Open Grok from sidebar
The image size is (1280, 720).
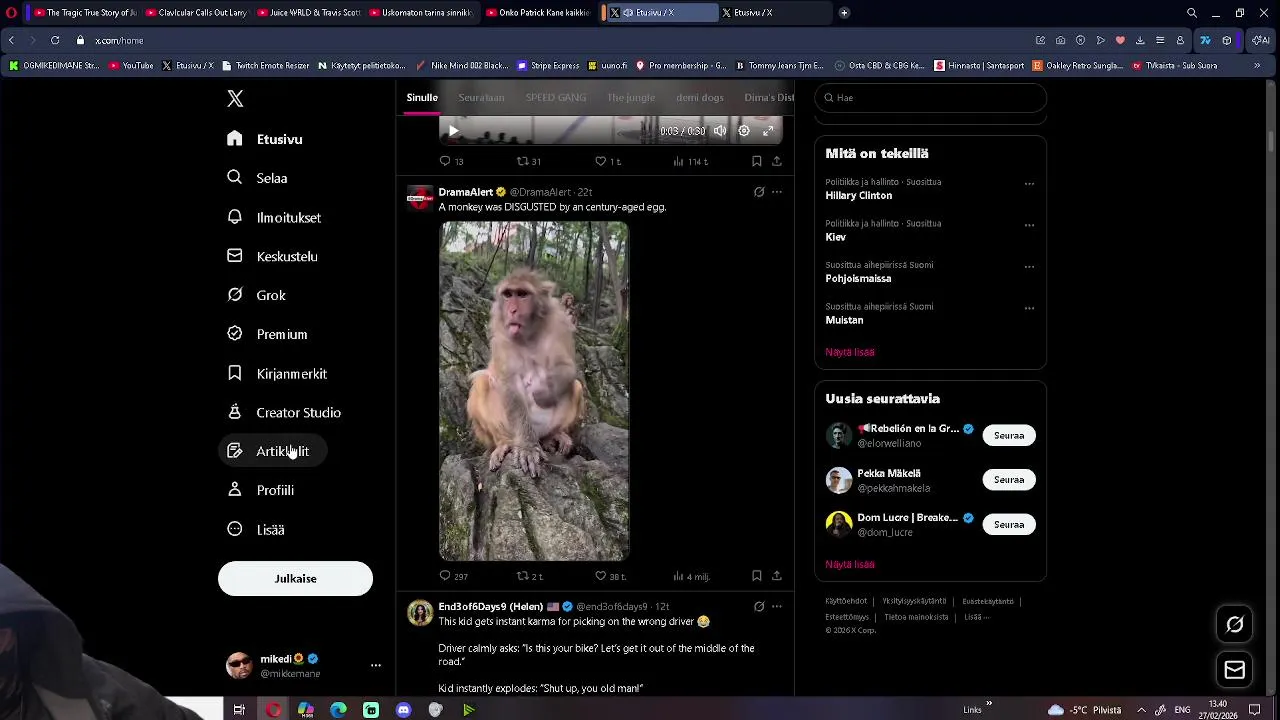[257, 295]
